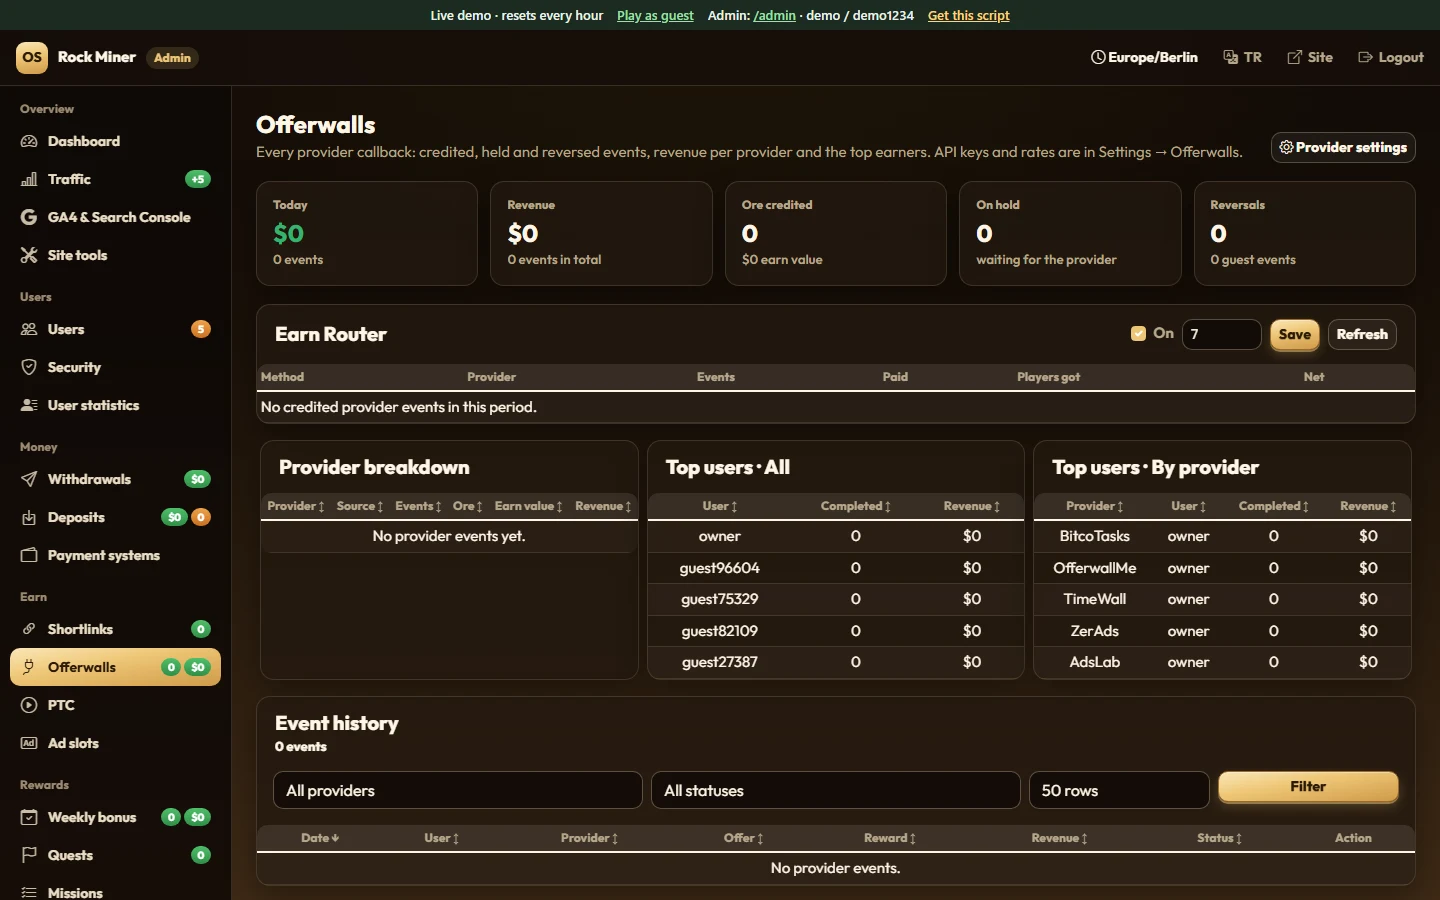Screen dimensions: 1440x900
Task: Click the User statistics icon
Action: [29, 405]
